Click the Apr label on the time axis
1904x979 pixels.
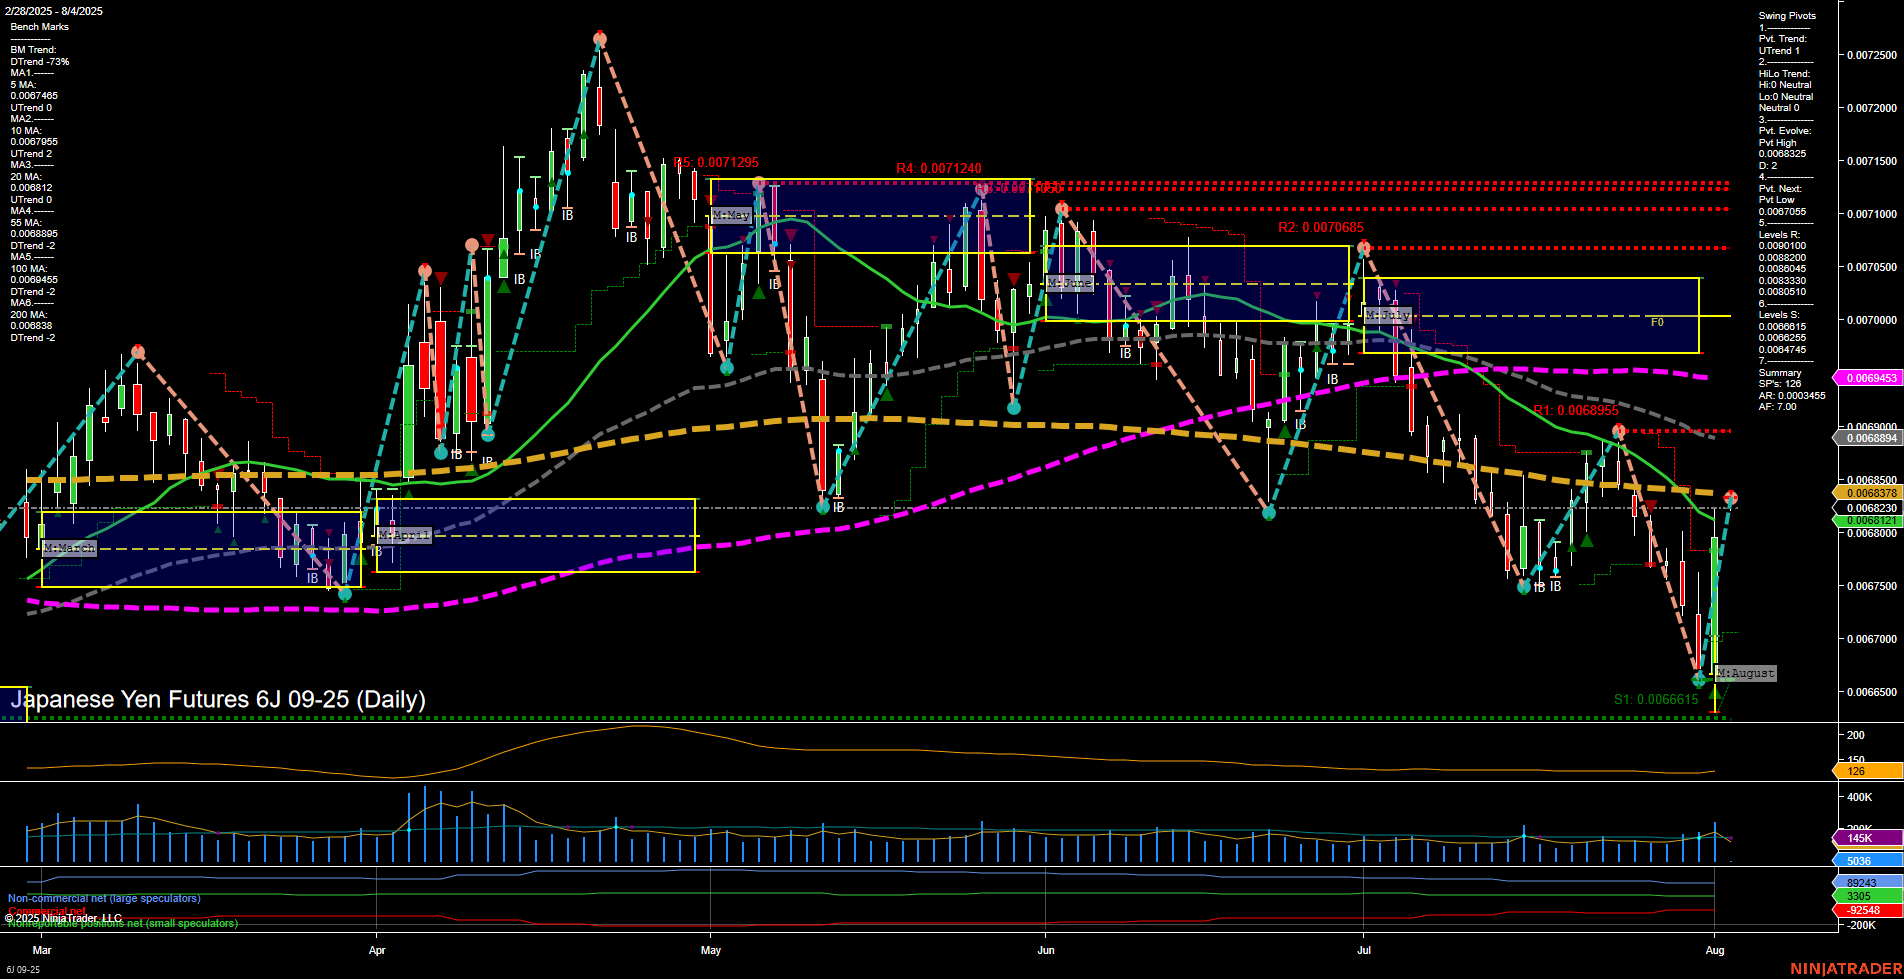click(376, 950)
